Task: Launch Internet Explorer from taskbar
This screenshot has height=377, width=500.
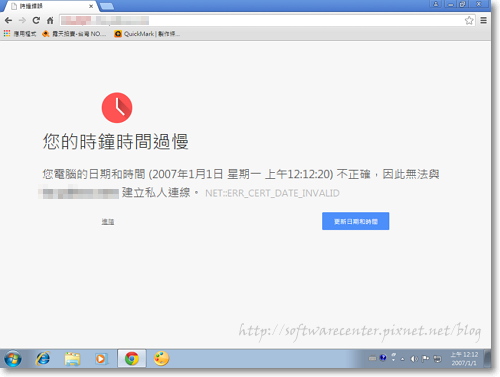Action: (x=43, y=359)
